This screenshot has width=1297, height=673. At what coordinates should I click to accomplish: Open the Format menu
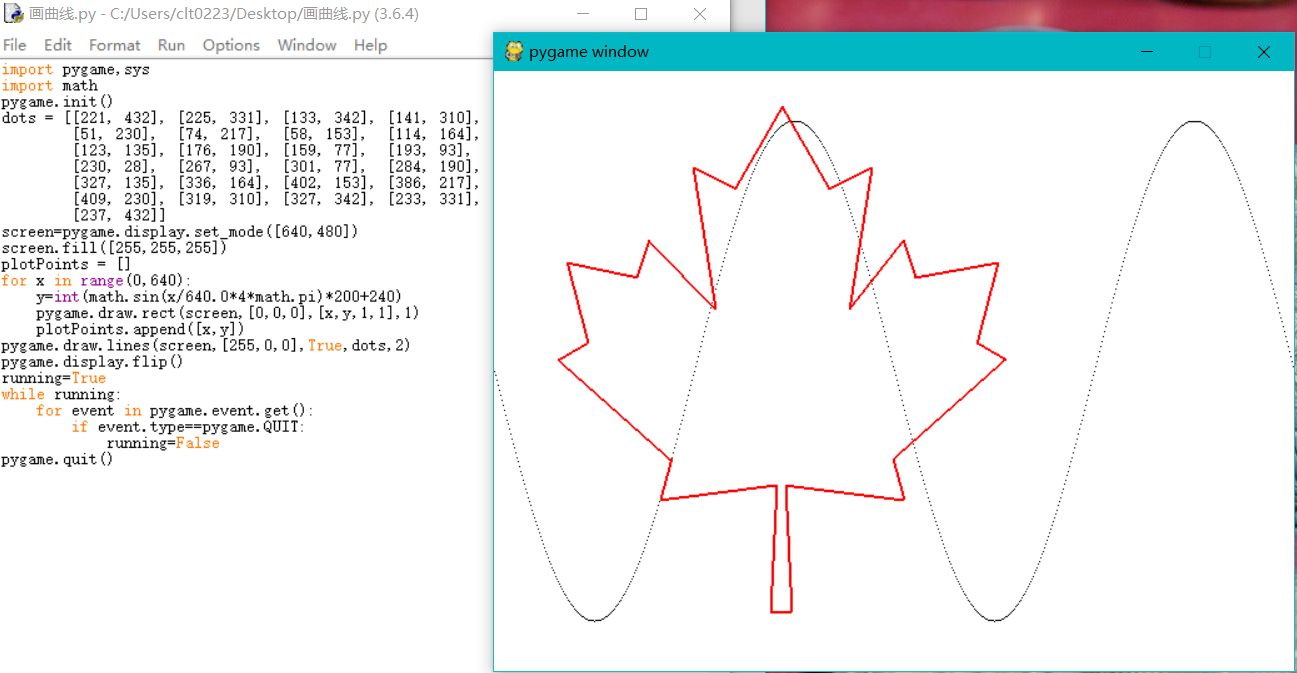[115, 45]
